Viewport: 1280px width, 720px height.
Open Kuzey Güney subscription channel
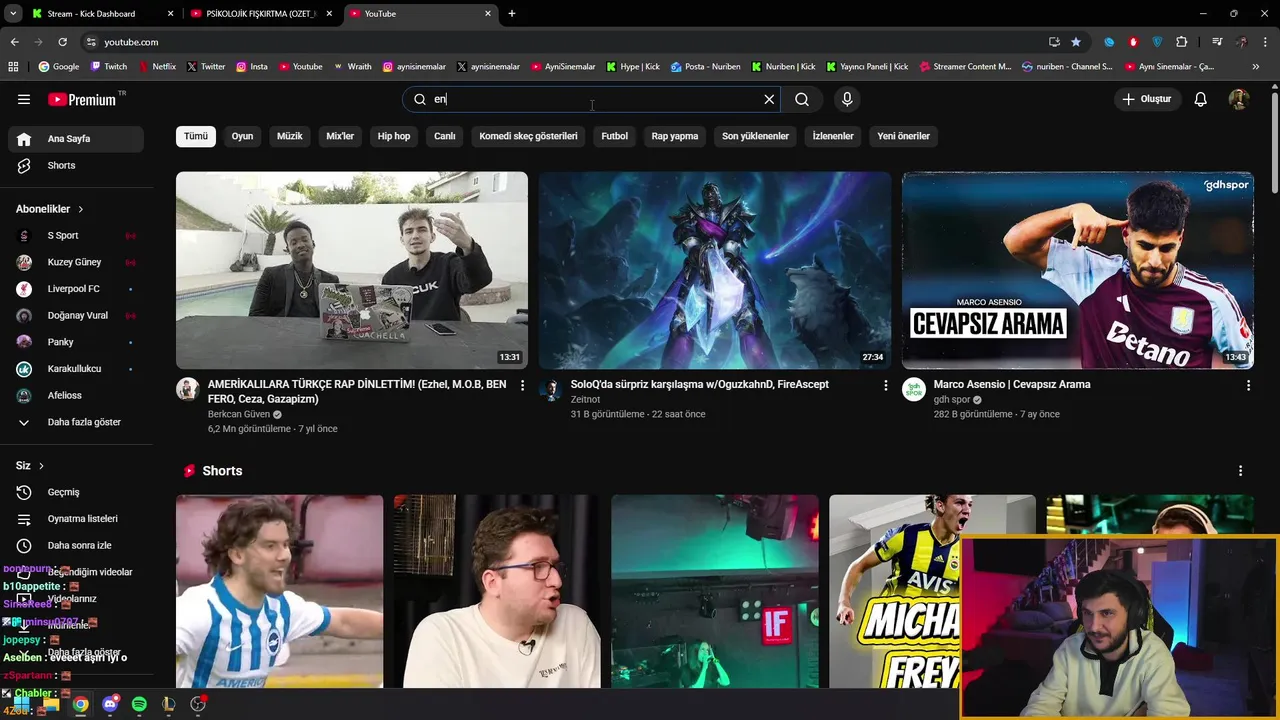click(x=76, y=262)
